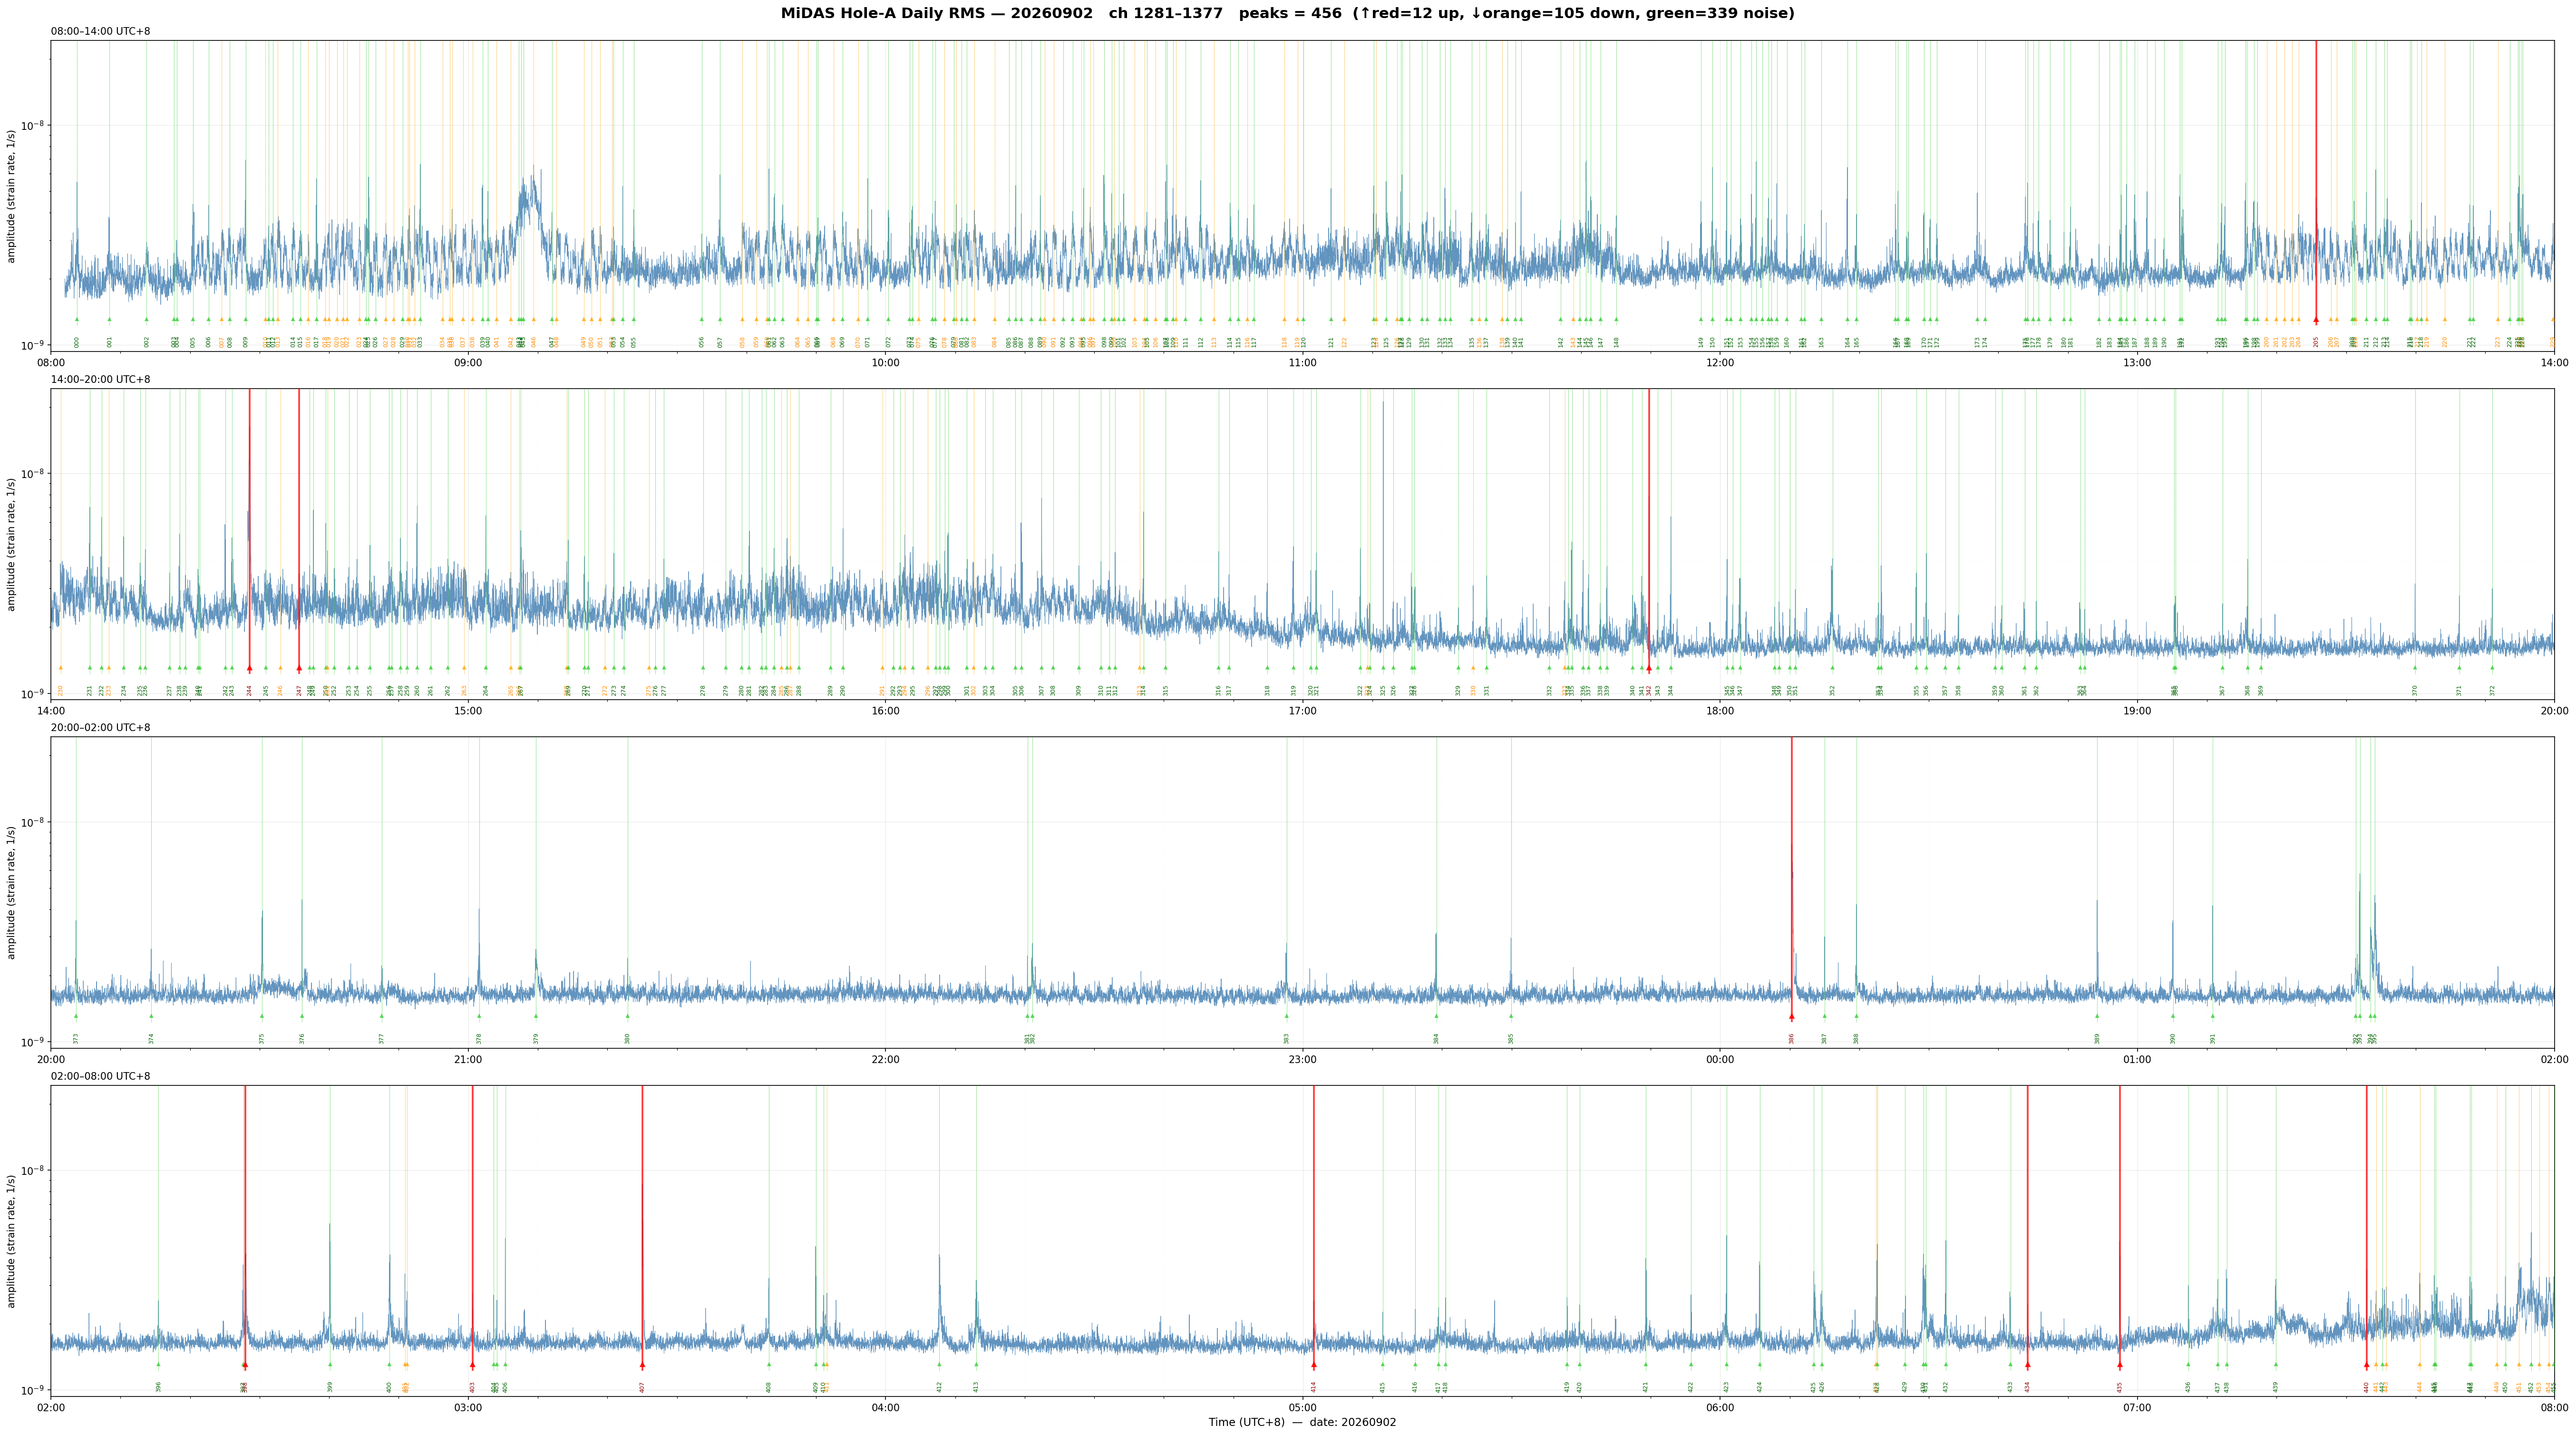
Task: Click green noise peak label 373
Action: click(76, 1038)
